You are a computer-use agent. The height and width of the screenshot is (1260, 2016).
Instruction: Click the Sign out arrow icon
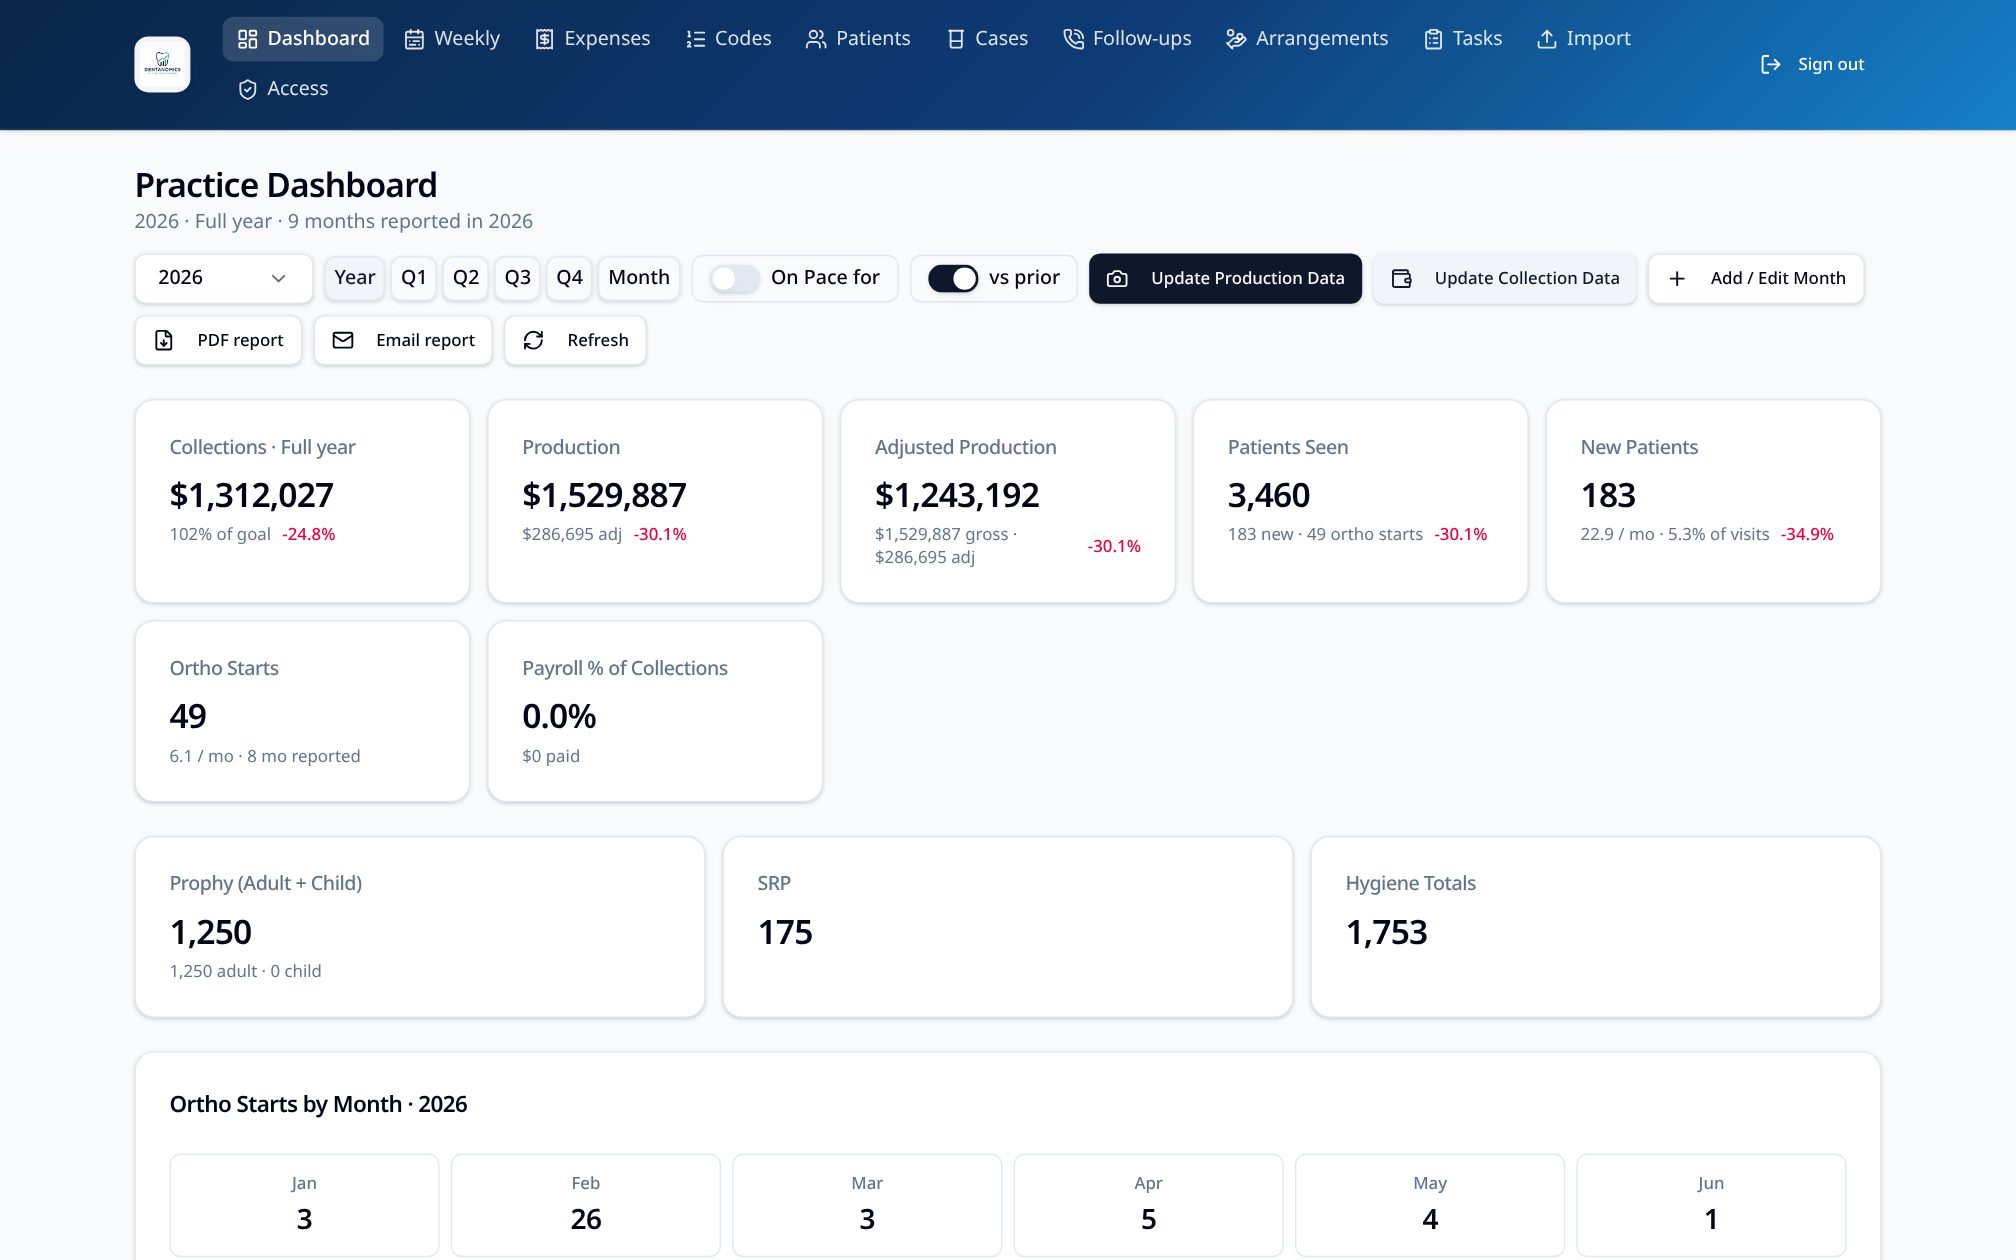[x=1770, y=64]
